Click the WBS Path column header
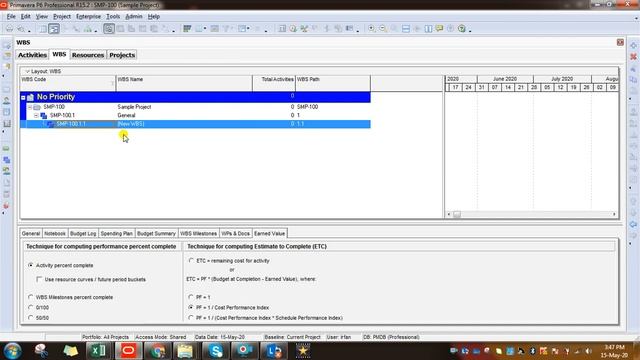The image size is (640, 360). click(x=333, y=83)
